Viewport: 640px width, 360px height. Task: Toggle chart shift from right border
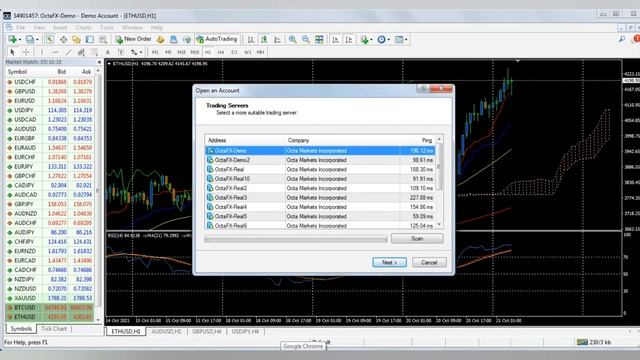[x=349, y=40]
